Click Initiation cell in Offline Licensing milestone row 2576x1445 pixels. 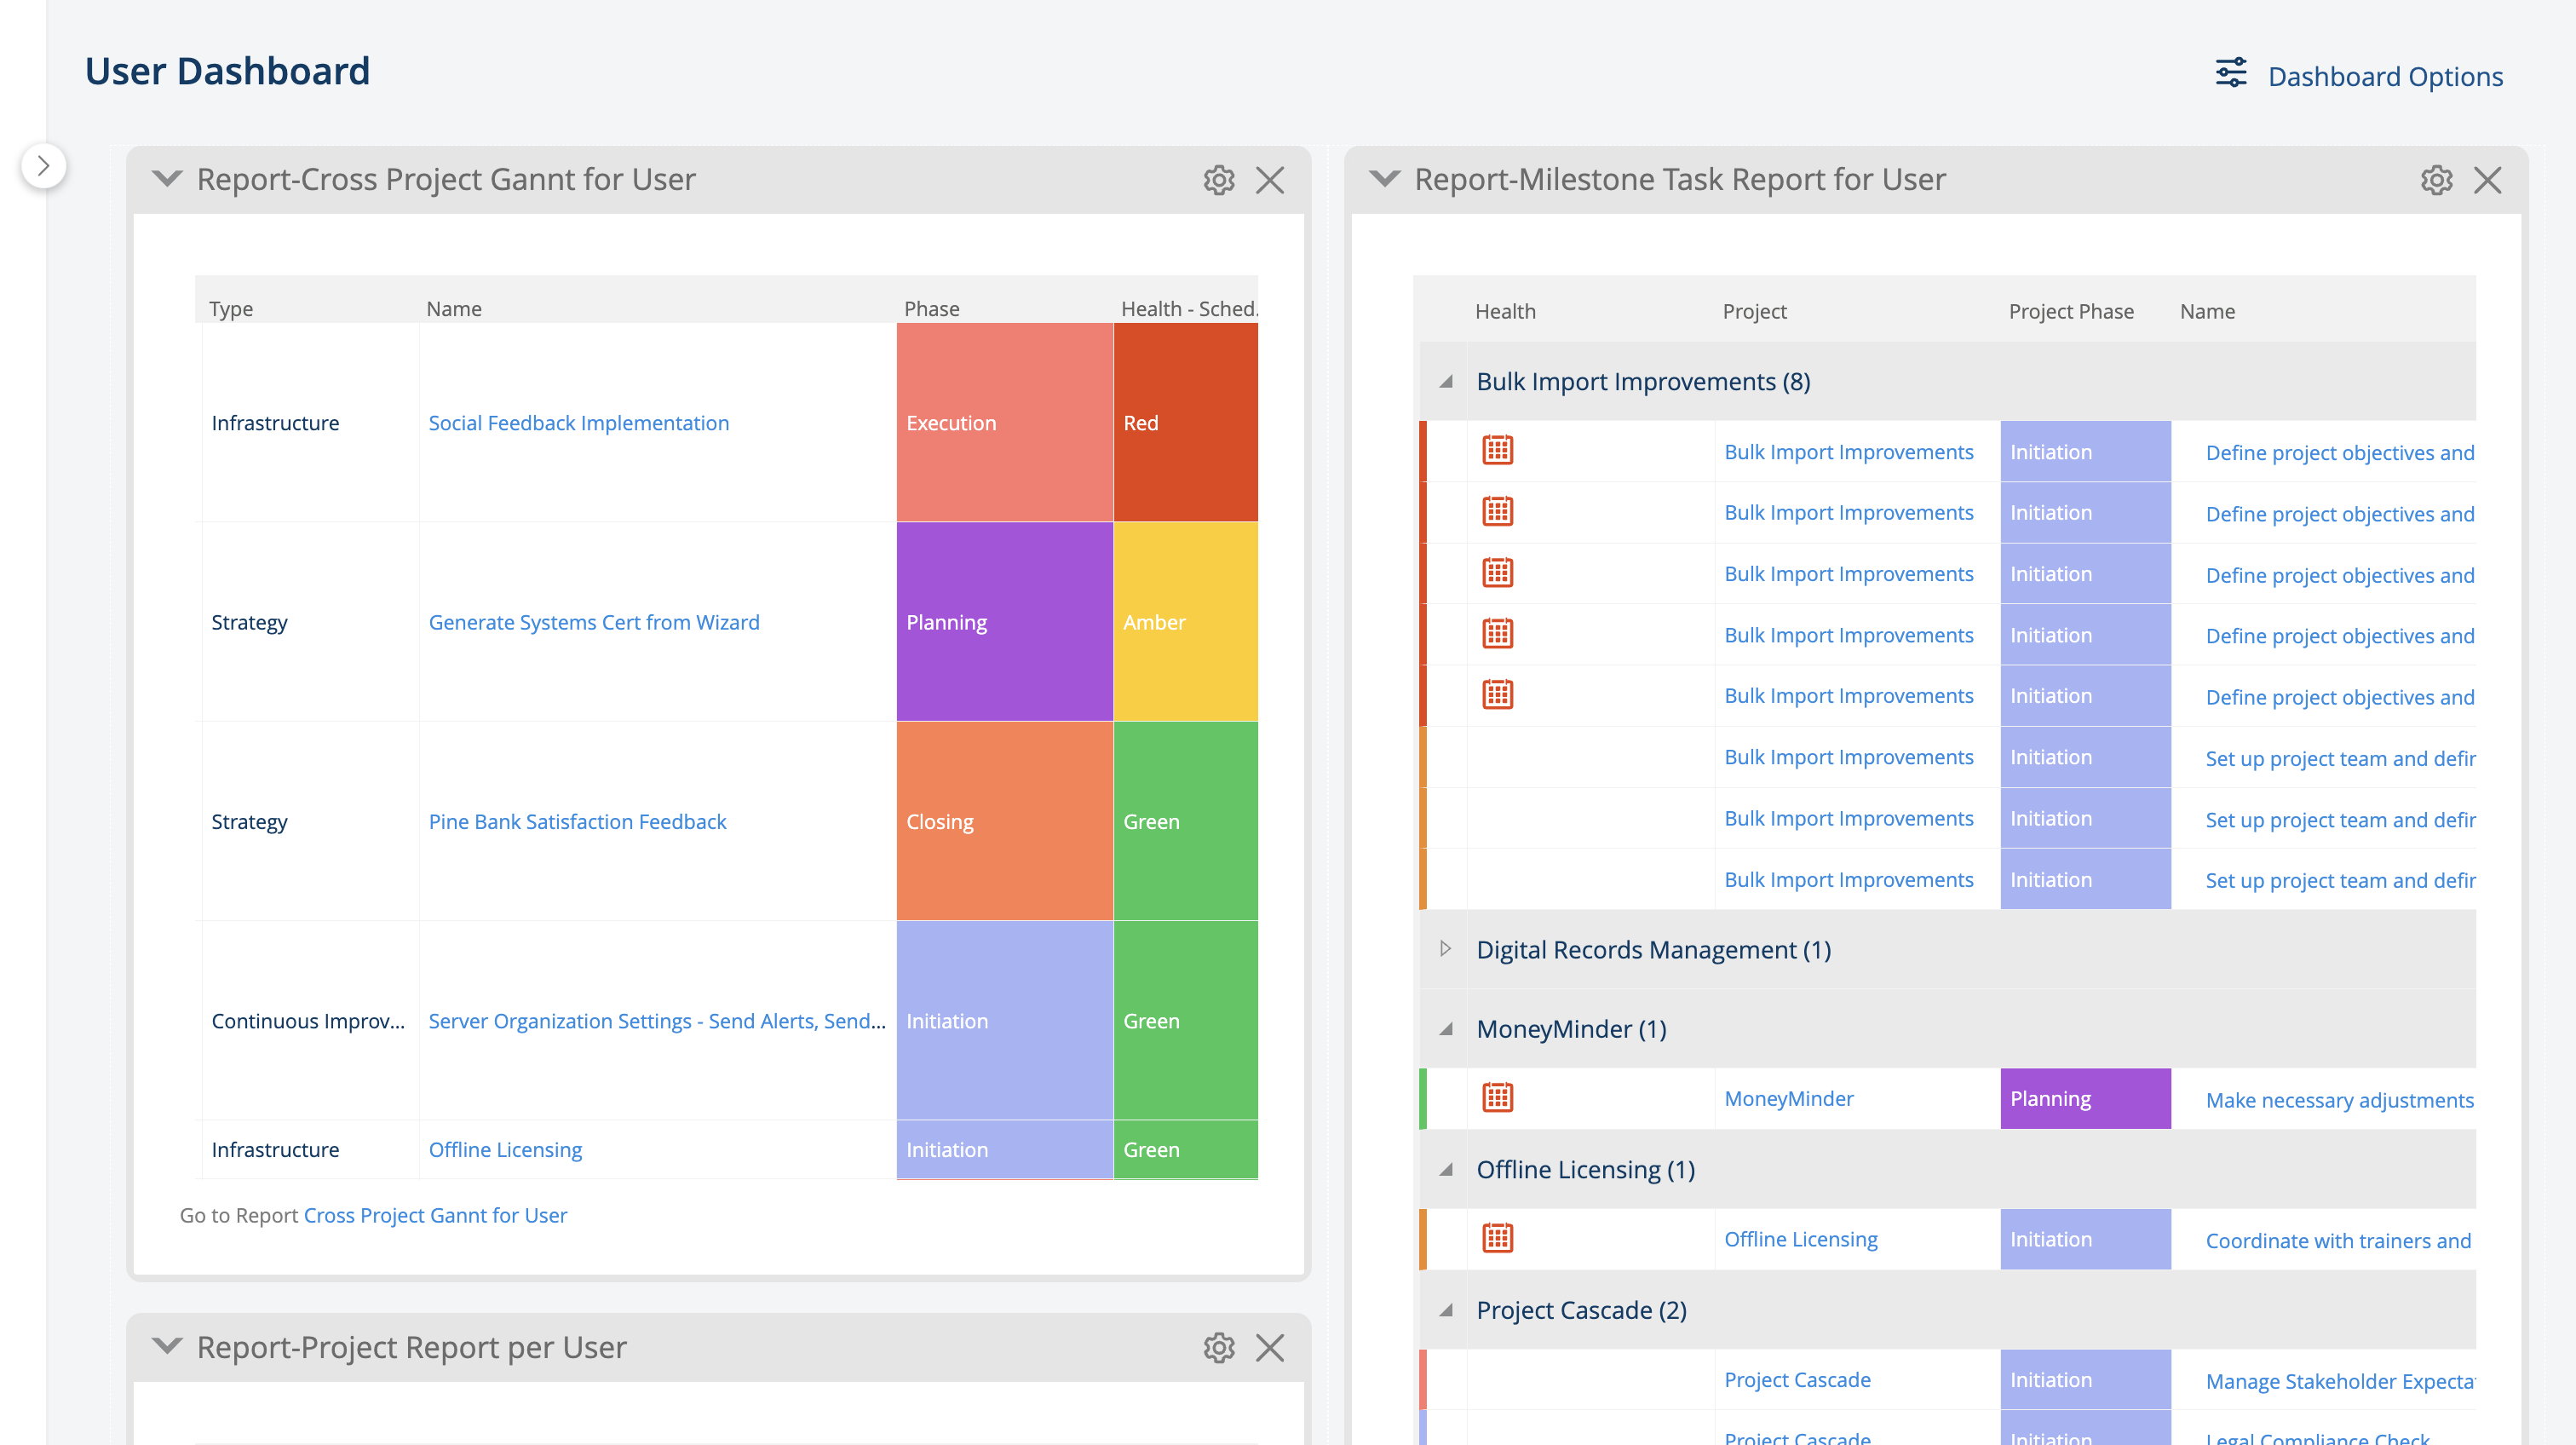tap(2085, 1238)
